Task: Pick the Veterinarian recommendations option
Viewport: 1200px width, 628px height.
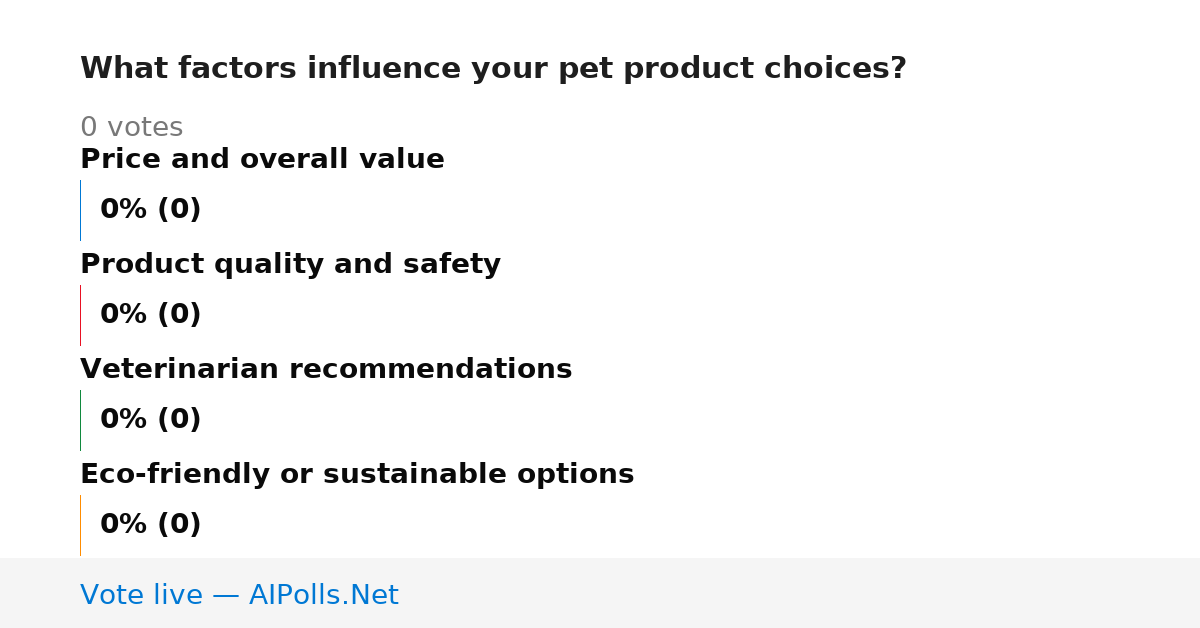Action: [x=326, y=370]
